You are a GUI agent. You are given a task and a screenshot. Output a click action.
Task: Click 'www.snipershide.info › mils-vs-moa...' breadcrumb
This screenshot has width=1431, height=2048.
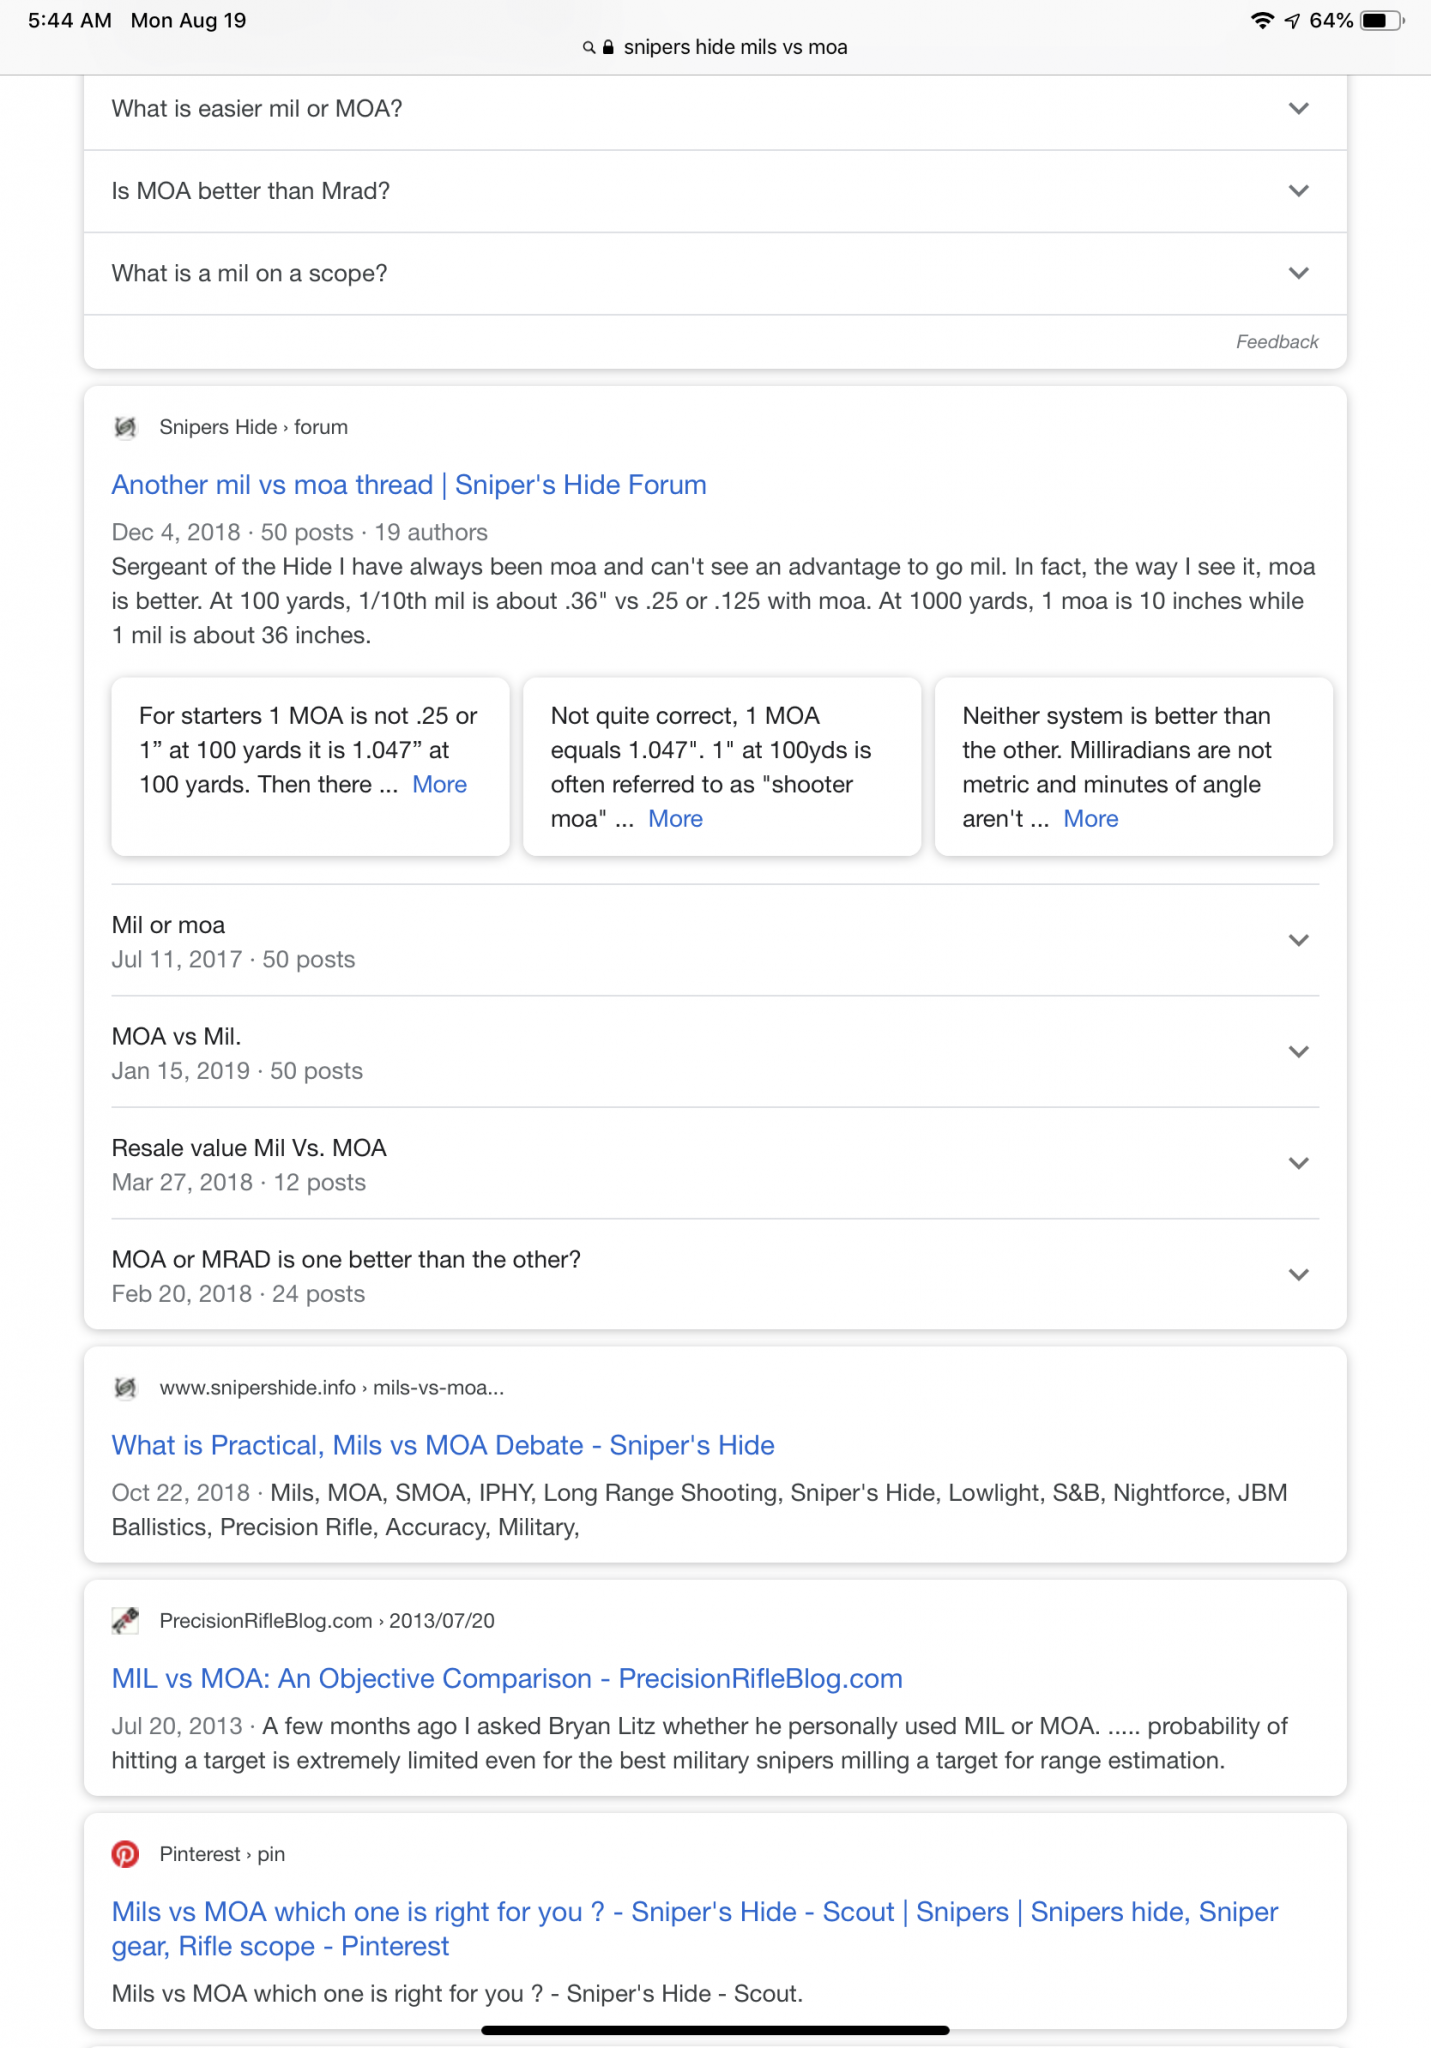click(332, 1388)
